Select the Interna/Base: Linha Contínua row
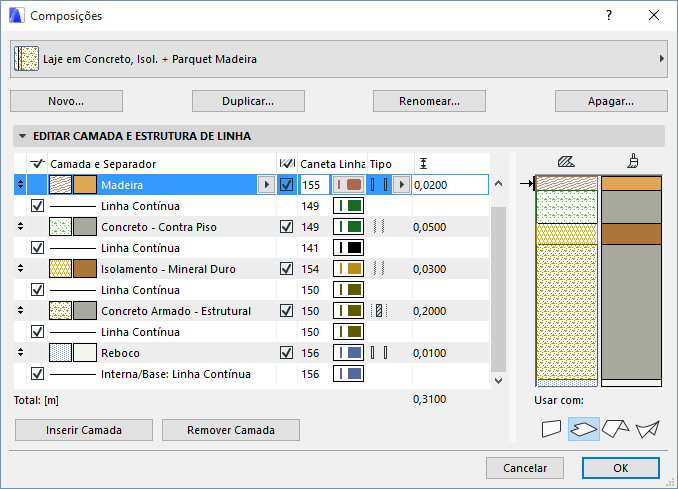This screenshot has height=489, width=678. pos(252,374)
